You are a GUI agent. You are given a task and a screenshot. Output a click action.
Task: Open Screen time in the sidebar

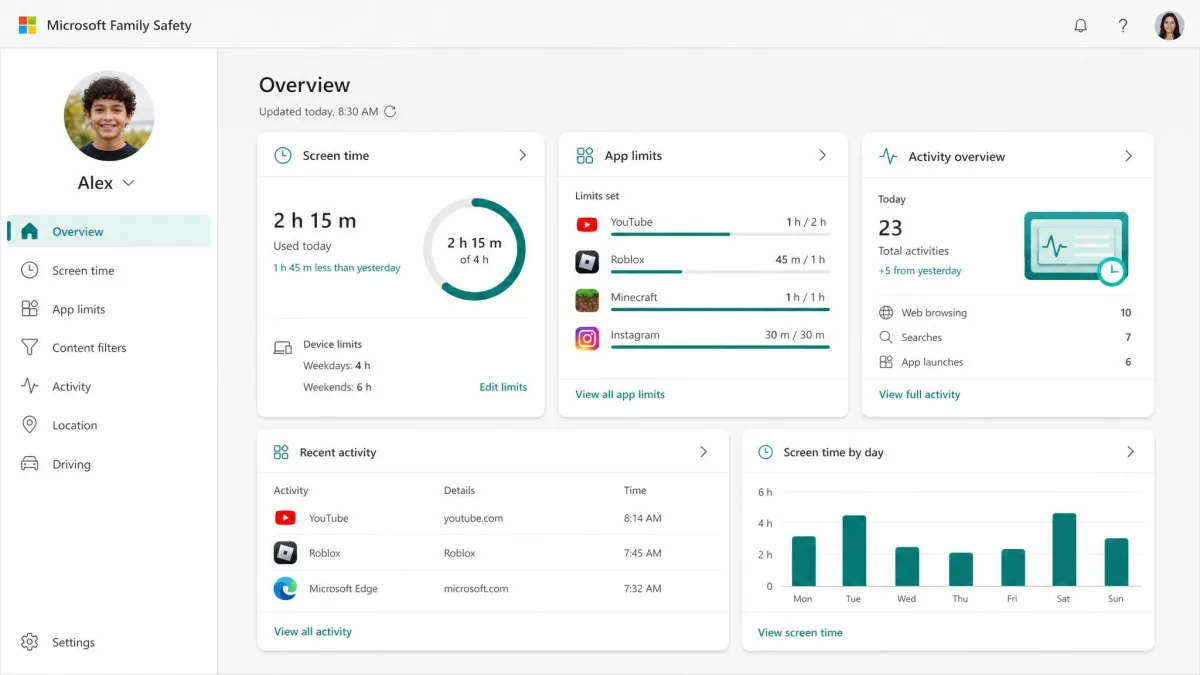click(109, 270)
